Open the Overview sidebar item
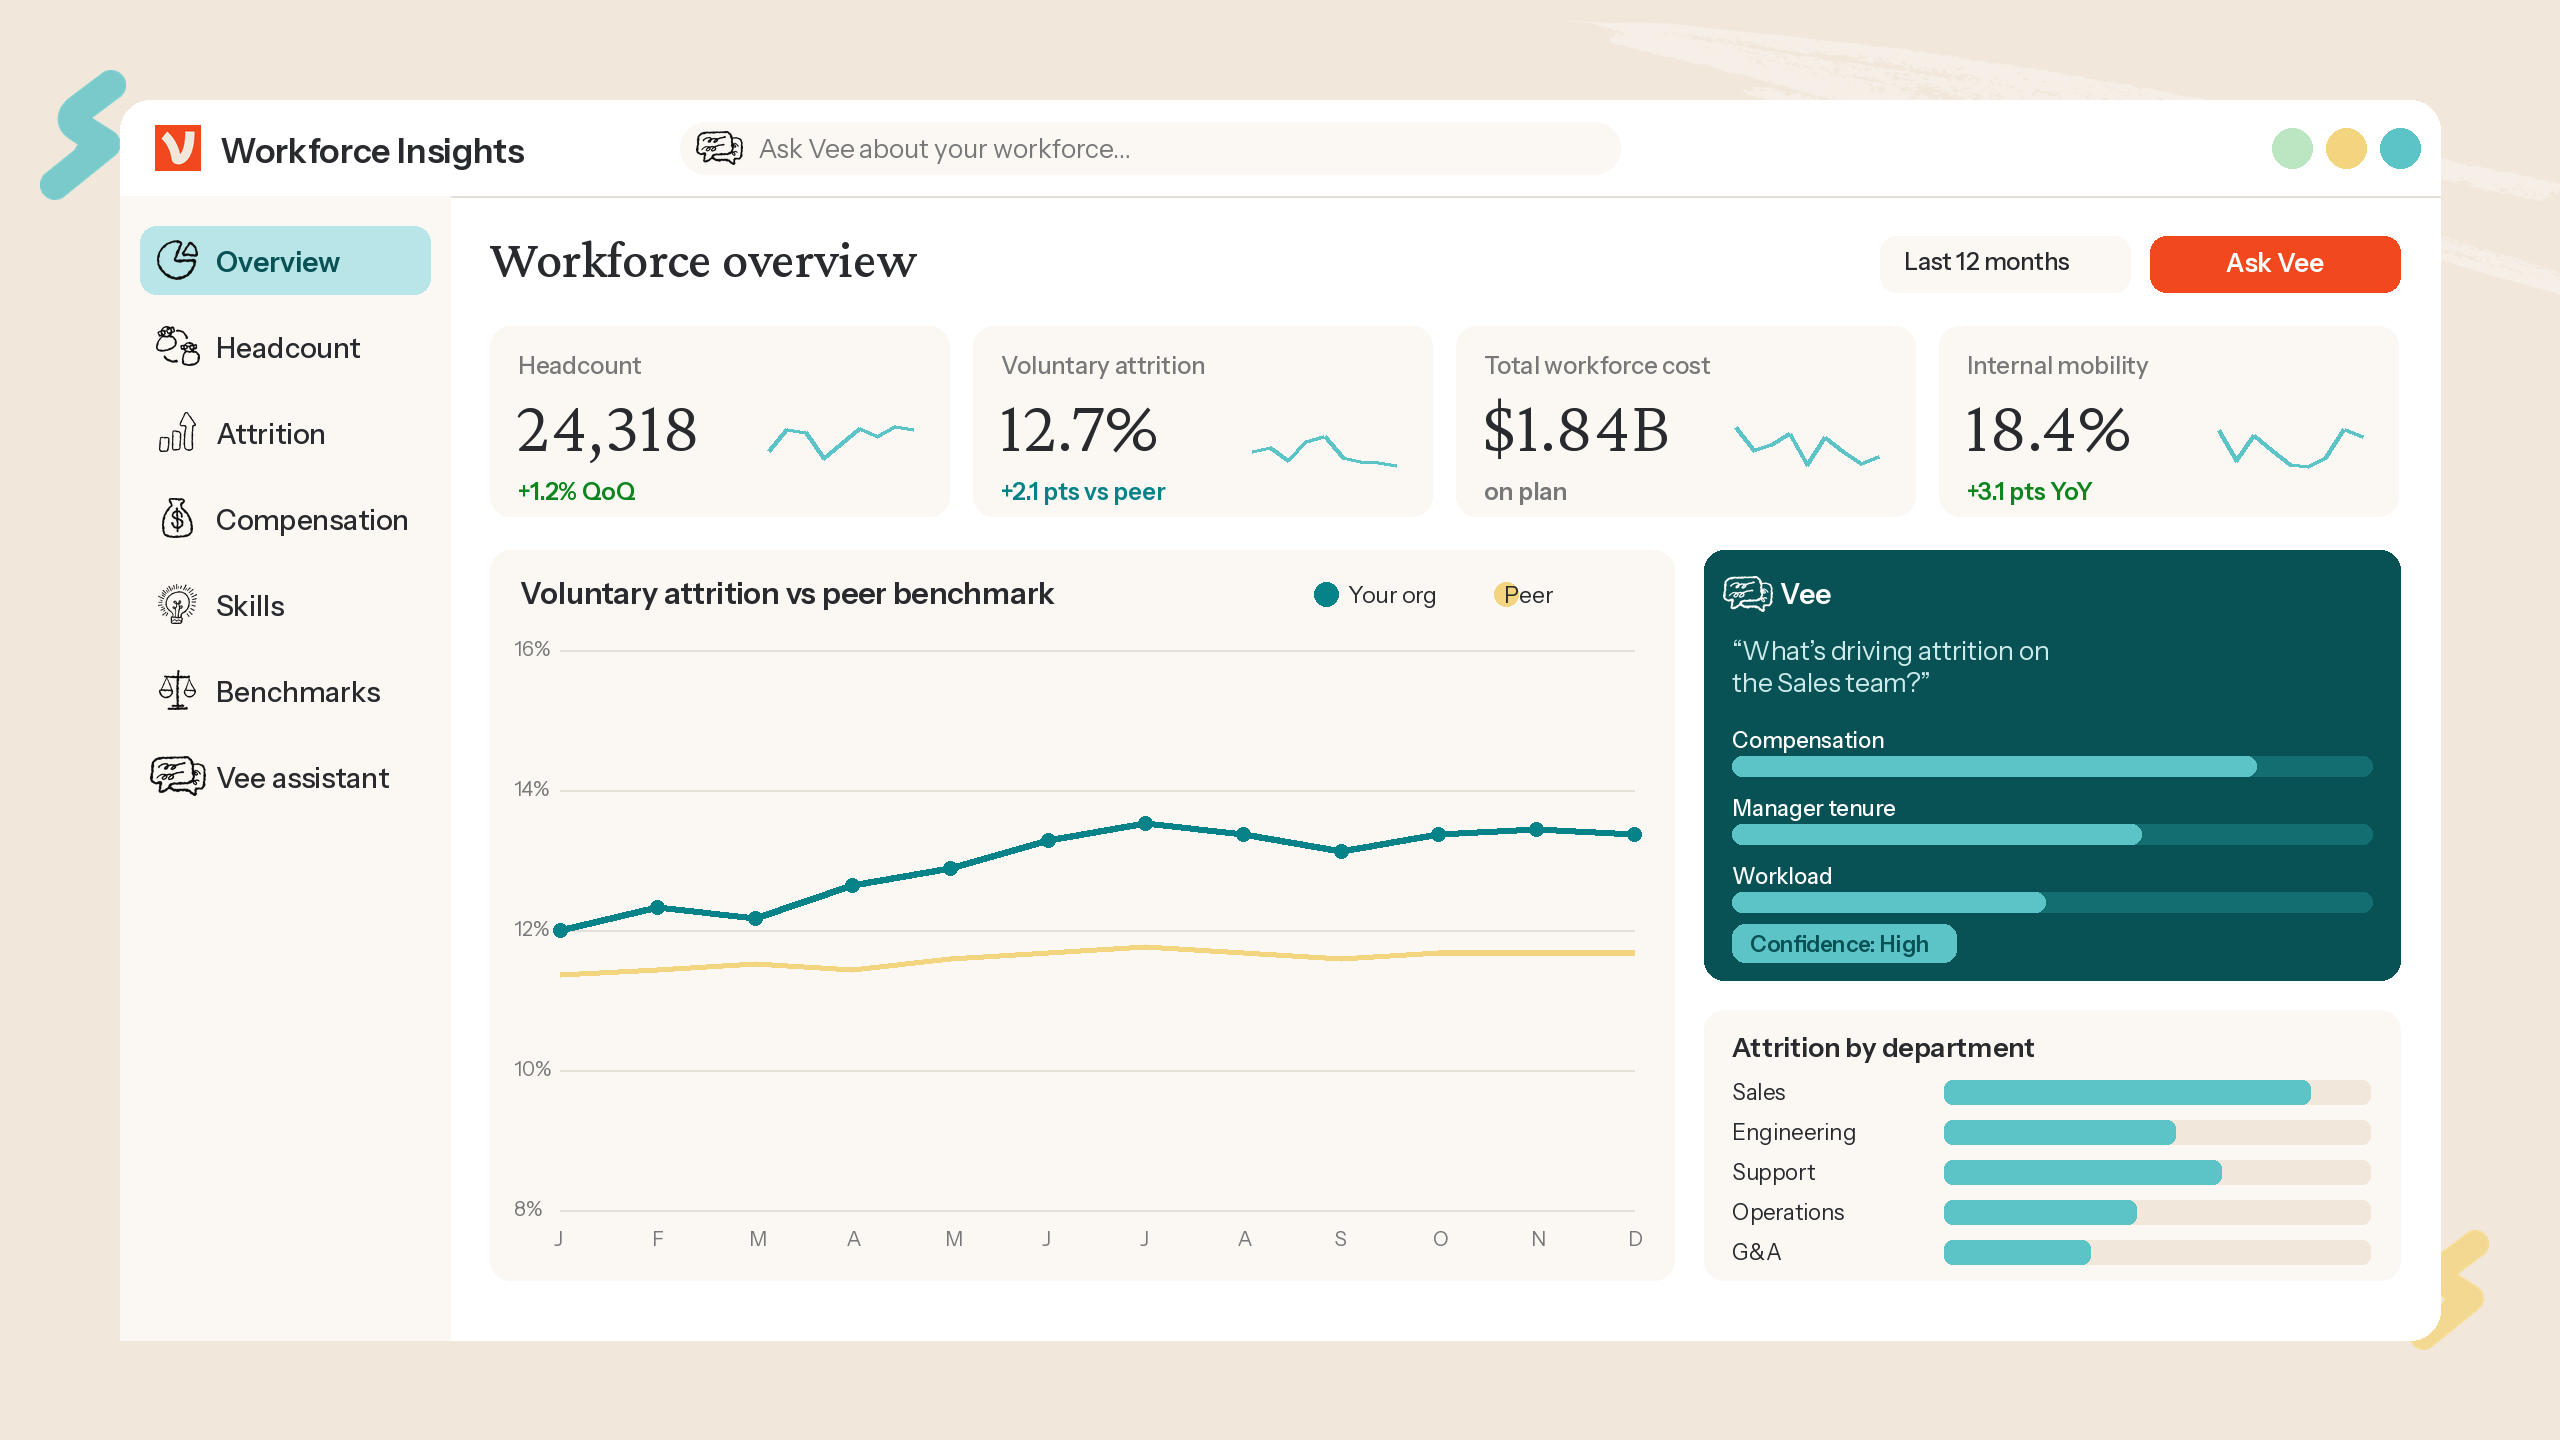Image resolution: width=2560 pixels, height=1440 pixels. 285,261
